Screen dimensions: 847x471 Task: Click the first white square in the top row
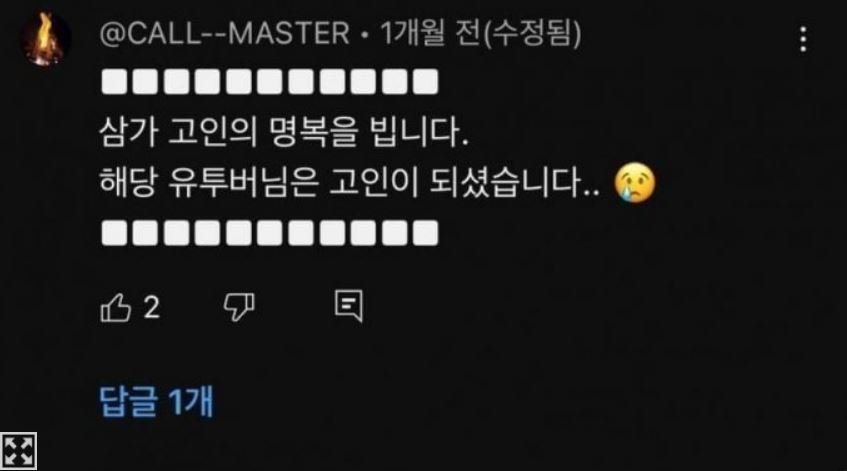[115, 82]
